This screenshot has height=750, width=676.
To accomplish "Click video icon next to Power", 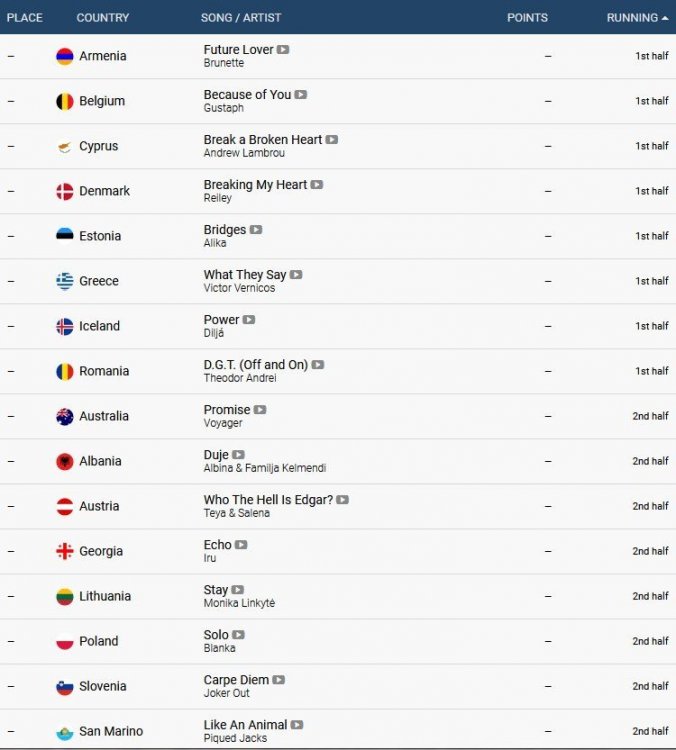I will pyautogui.click(x=249, y=319).
